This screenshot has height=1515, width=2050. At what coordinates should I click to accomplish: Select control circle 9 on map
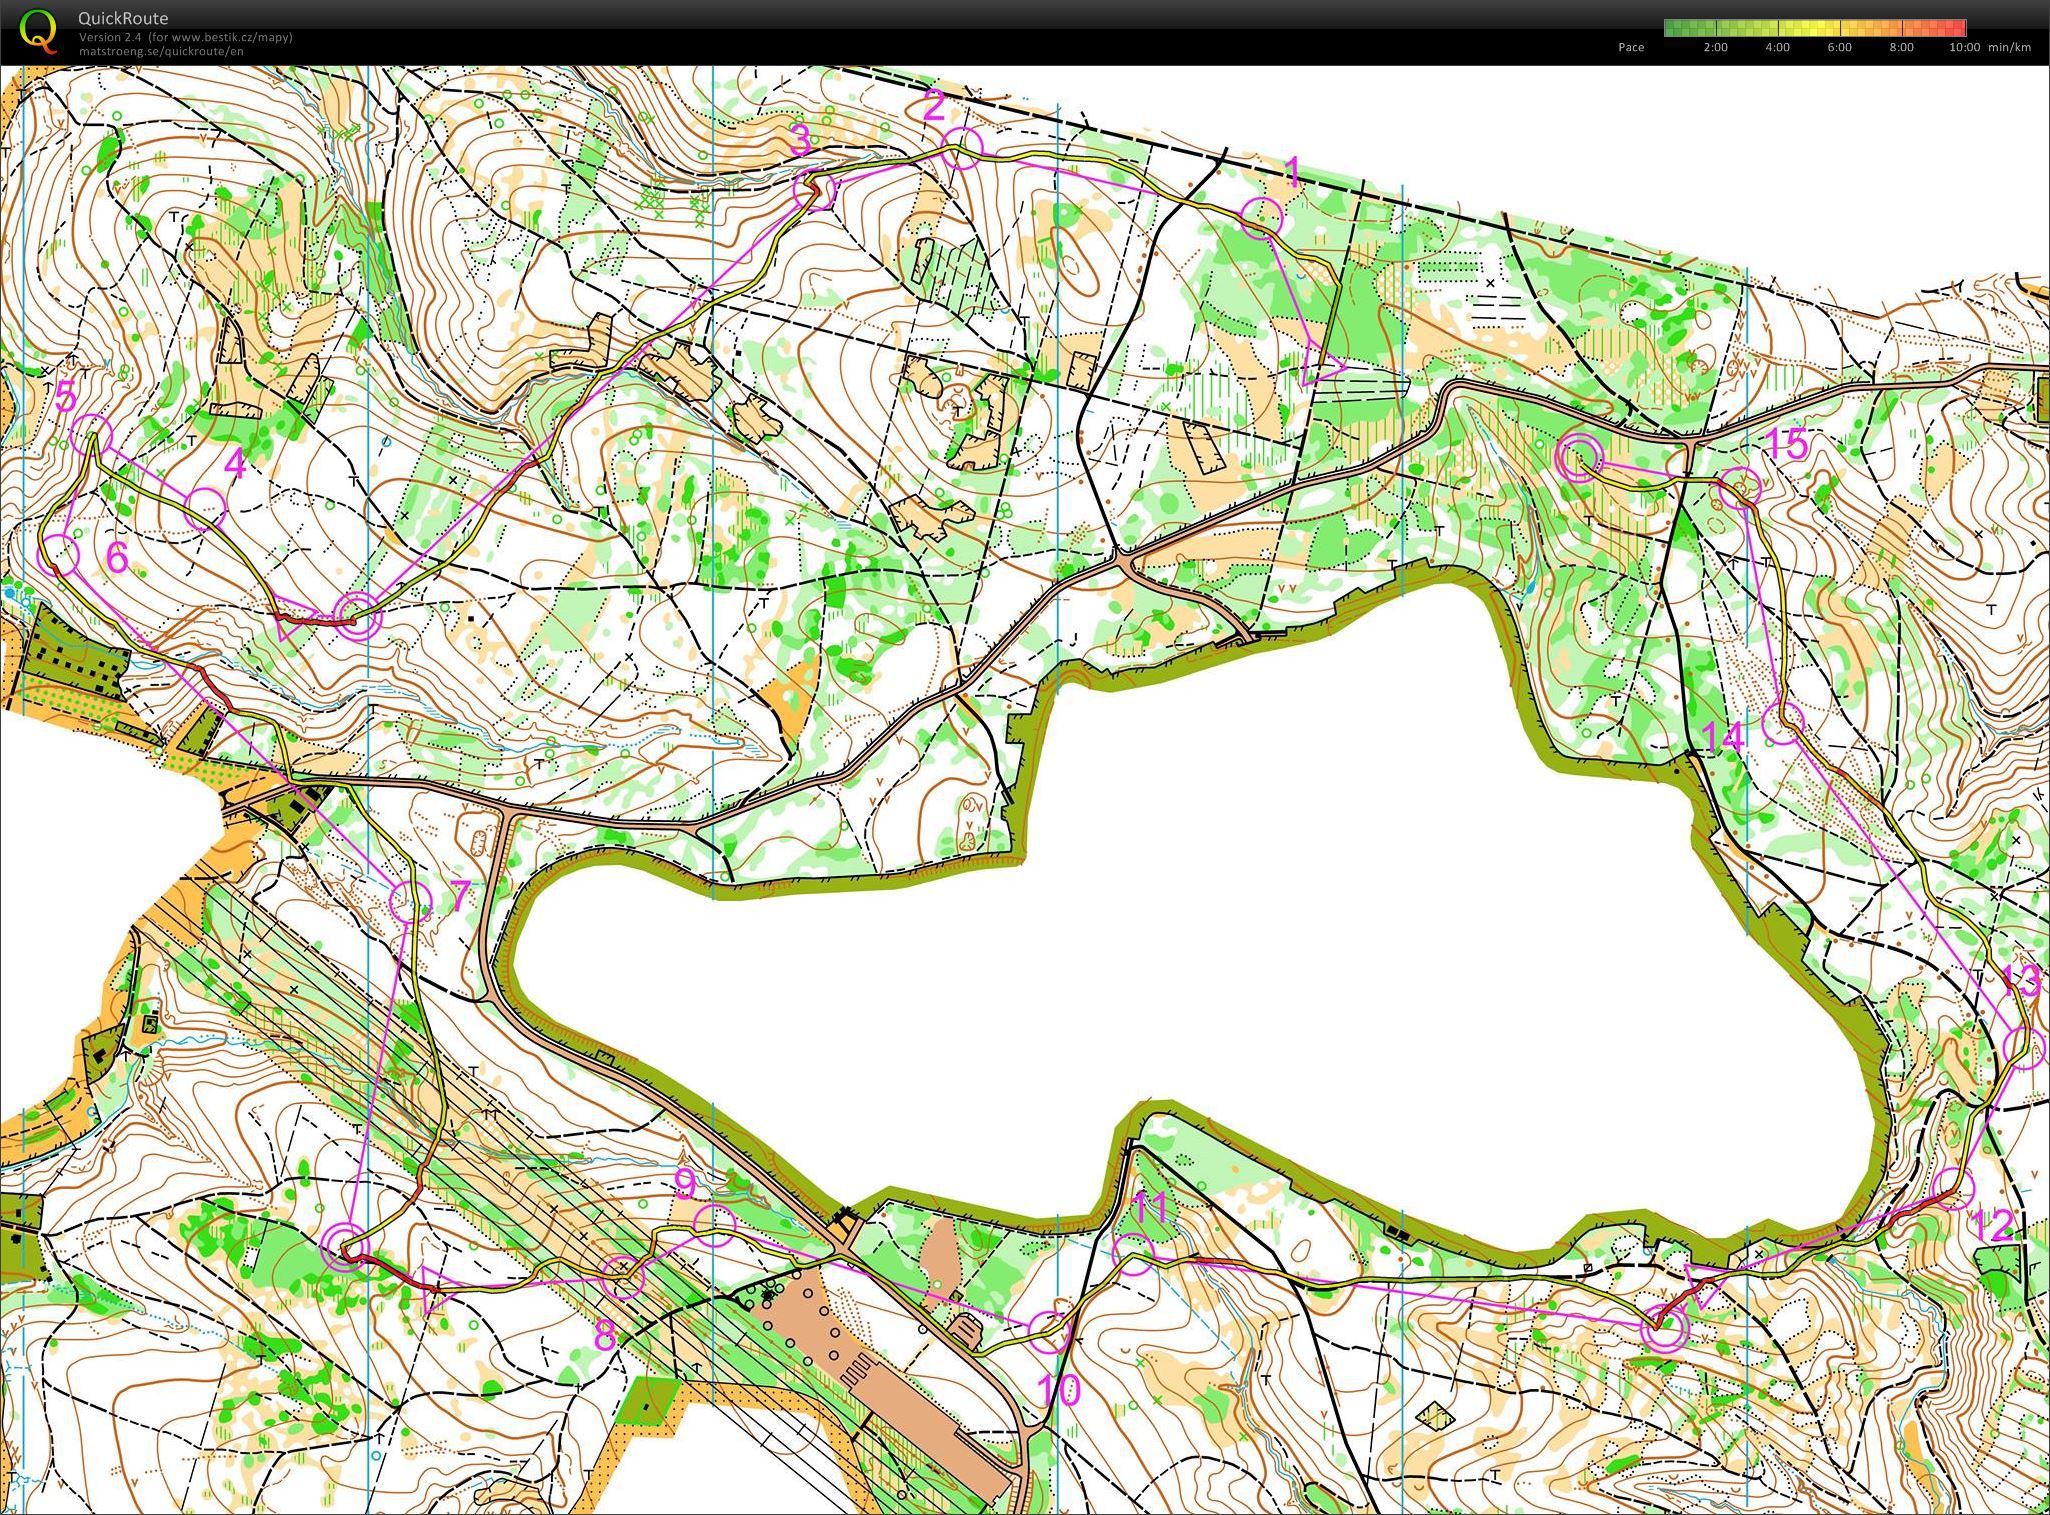click(714, 1225)
